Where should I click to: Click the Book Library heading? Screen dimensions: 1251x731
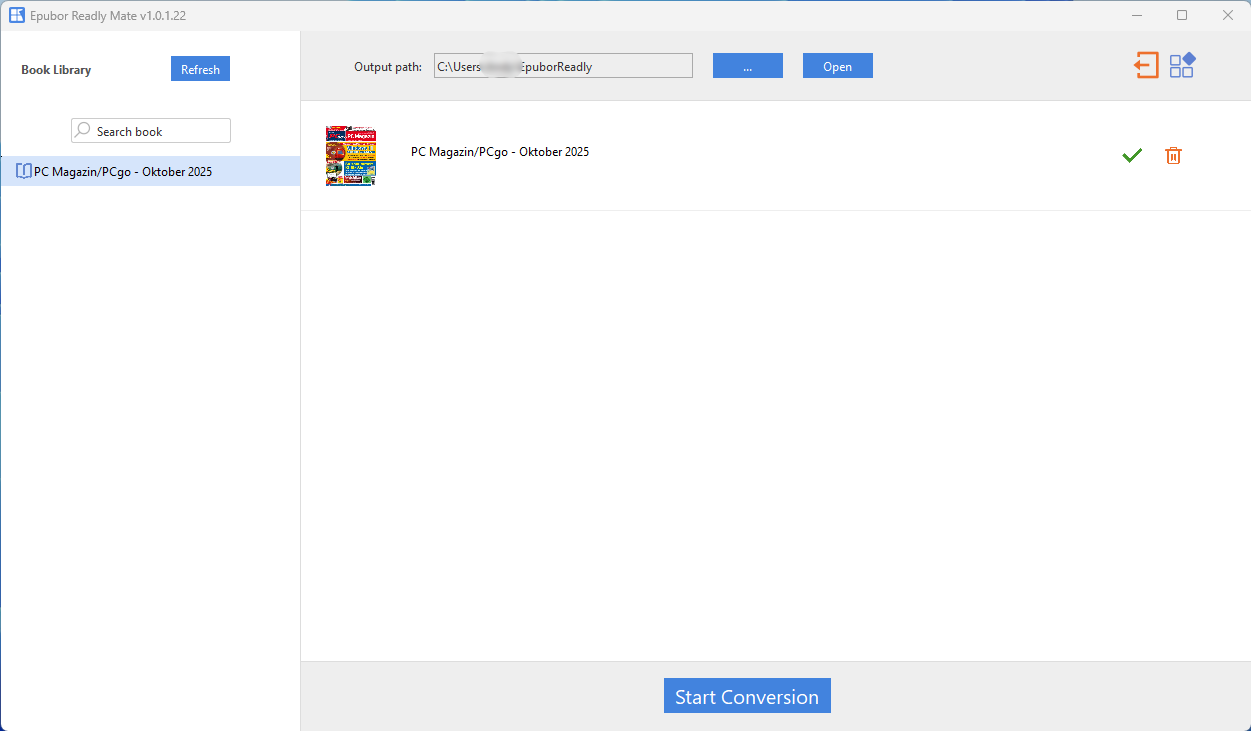click(x=56, y=70)
